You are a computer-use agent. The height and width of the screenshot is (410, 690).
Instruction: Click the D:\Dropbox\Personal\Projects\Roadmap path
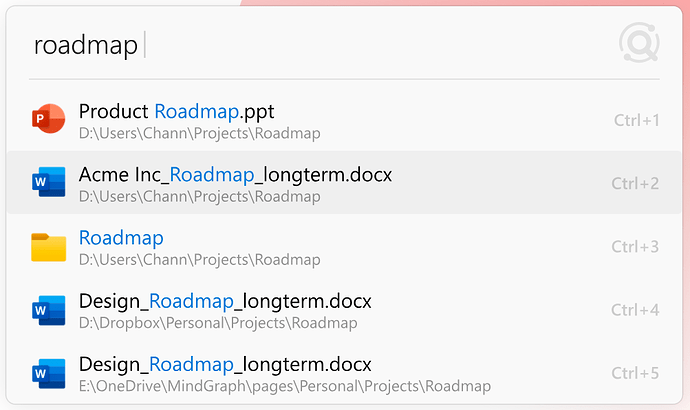tap(217, 323)
